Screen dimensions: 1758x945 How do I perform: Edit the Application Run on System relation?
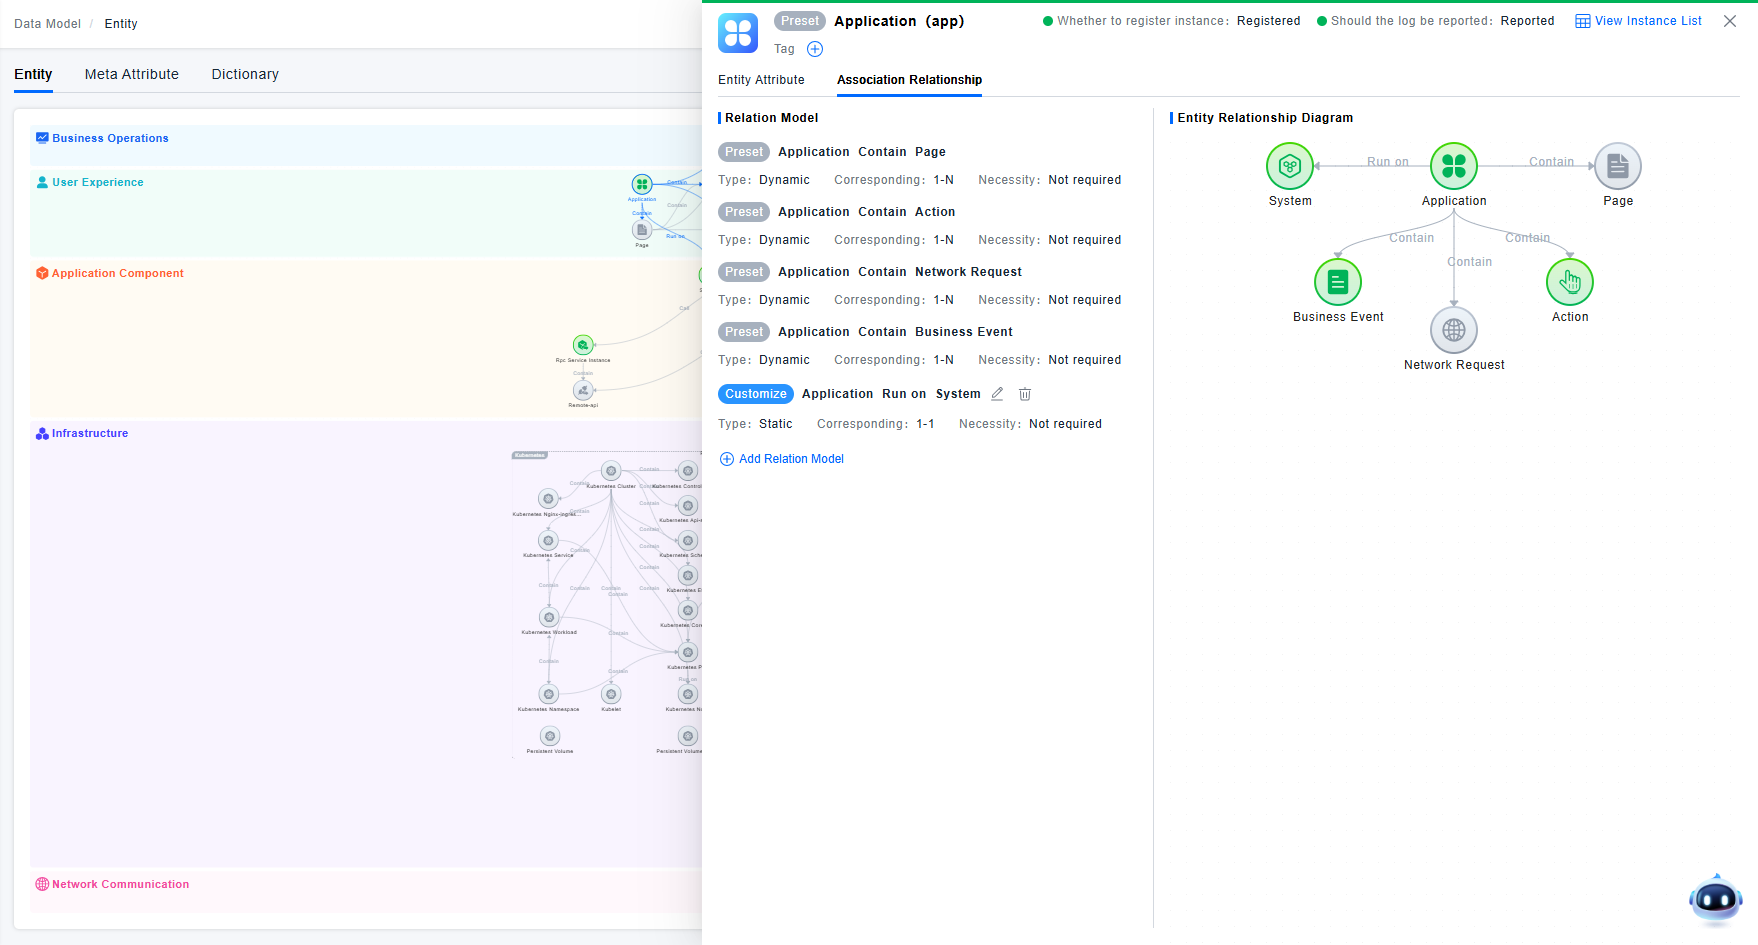[x=997, y=394]
